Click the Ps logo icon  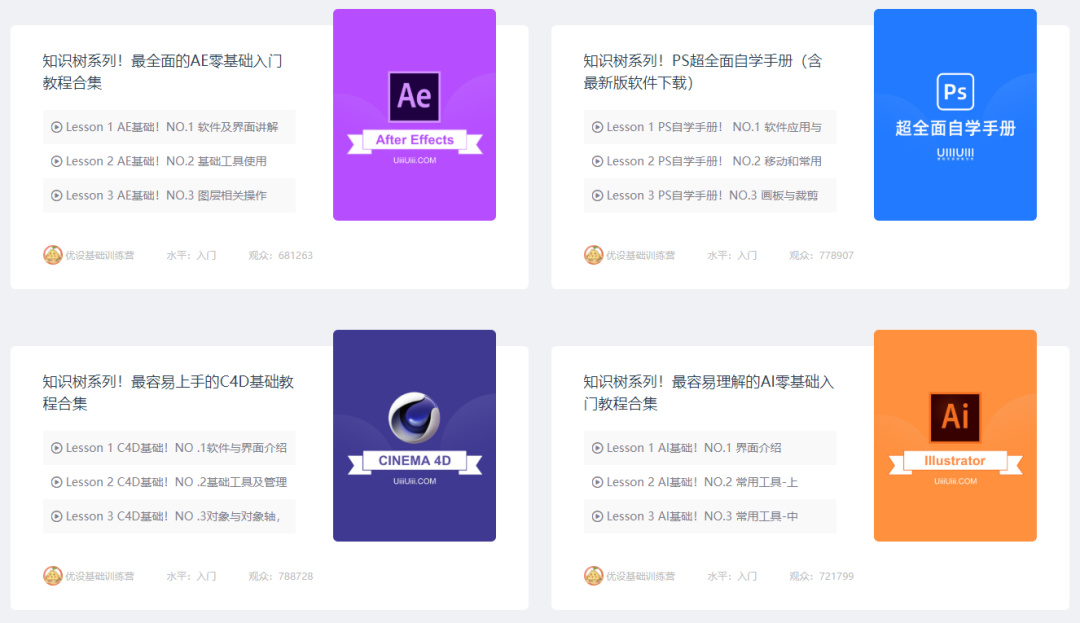tap(955, 92)
